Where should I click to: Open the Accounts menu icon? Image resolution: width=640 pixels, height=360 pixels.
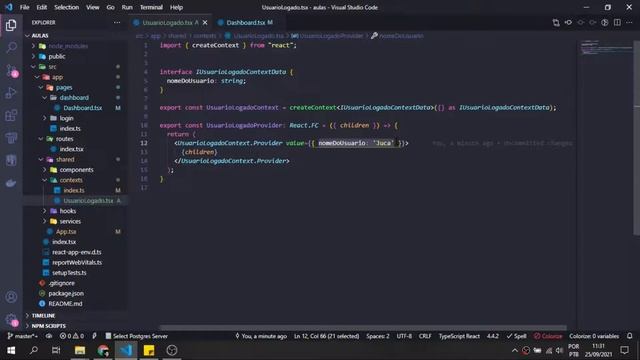[11, 297]
